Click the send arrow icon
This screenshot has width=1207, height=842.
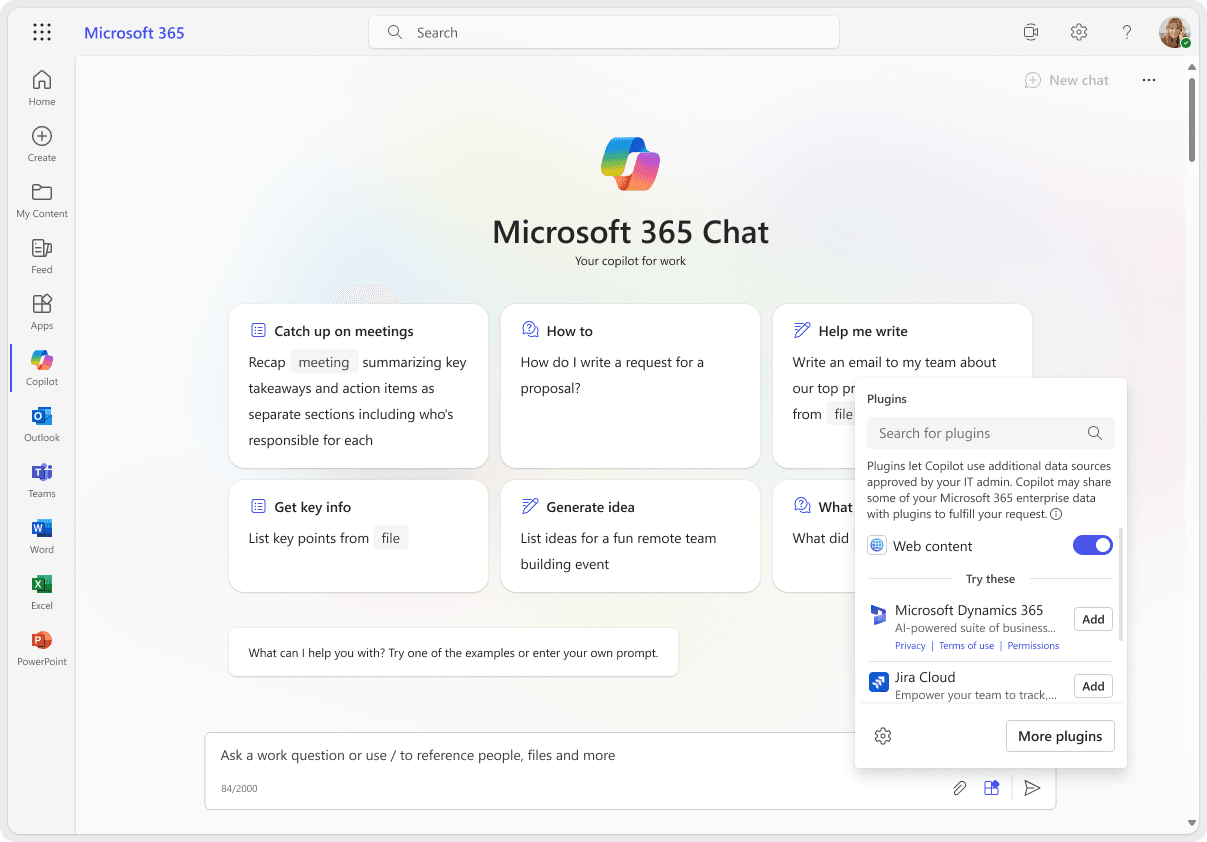coord(1033,788)
